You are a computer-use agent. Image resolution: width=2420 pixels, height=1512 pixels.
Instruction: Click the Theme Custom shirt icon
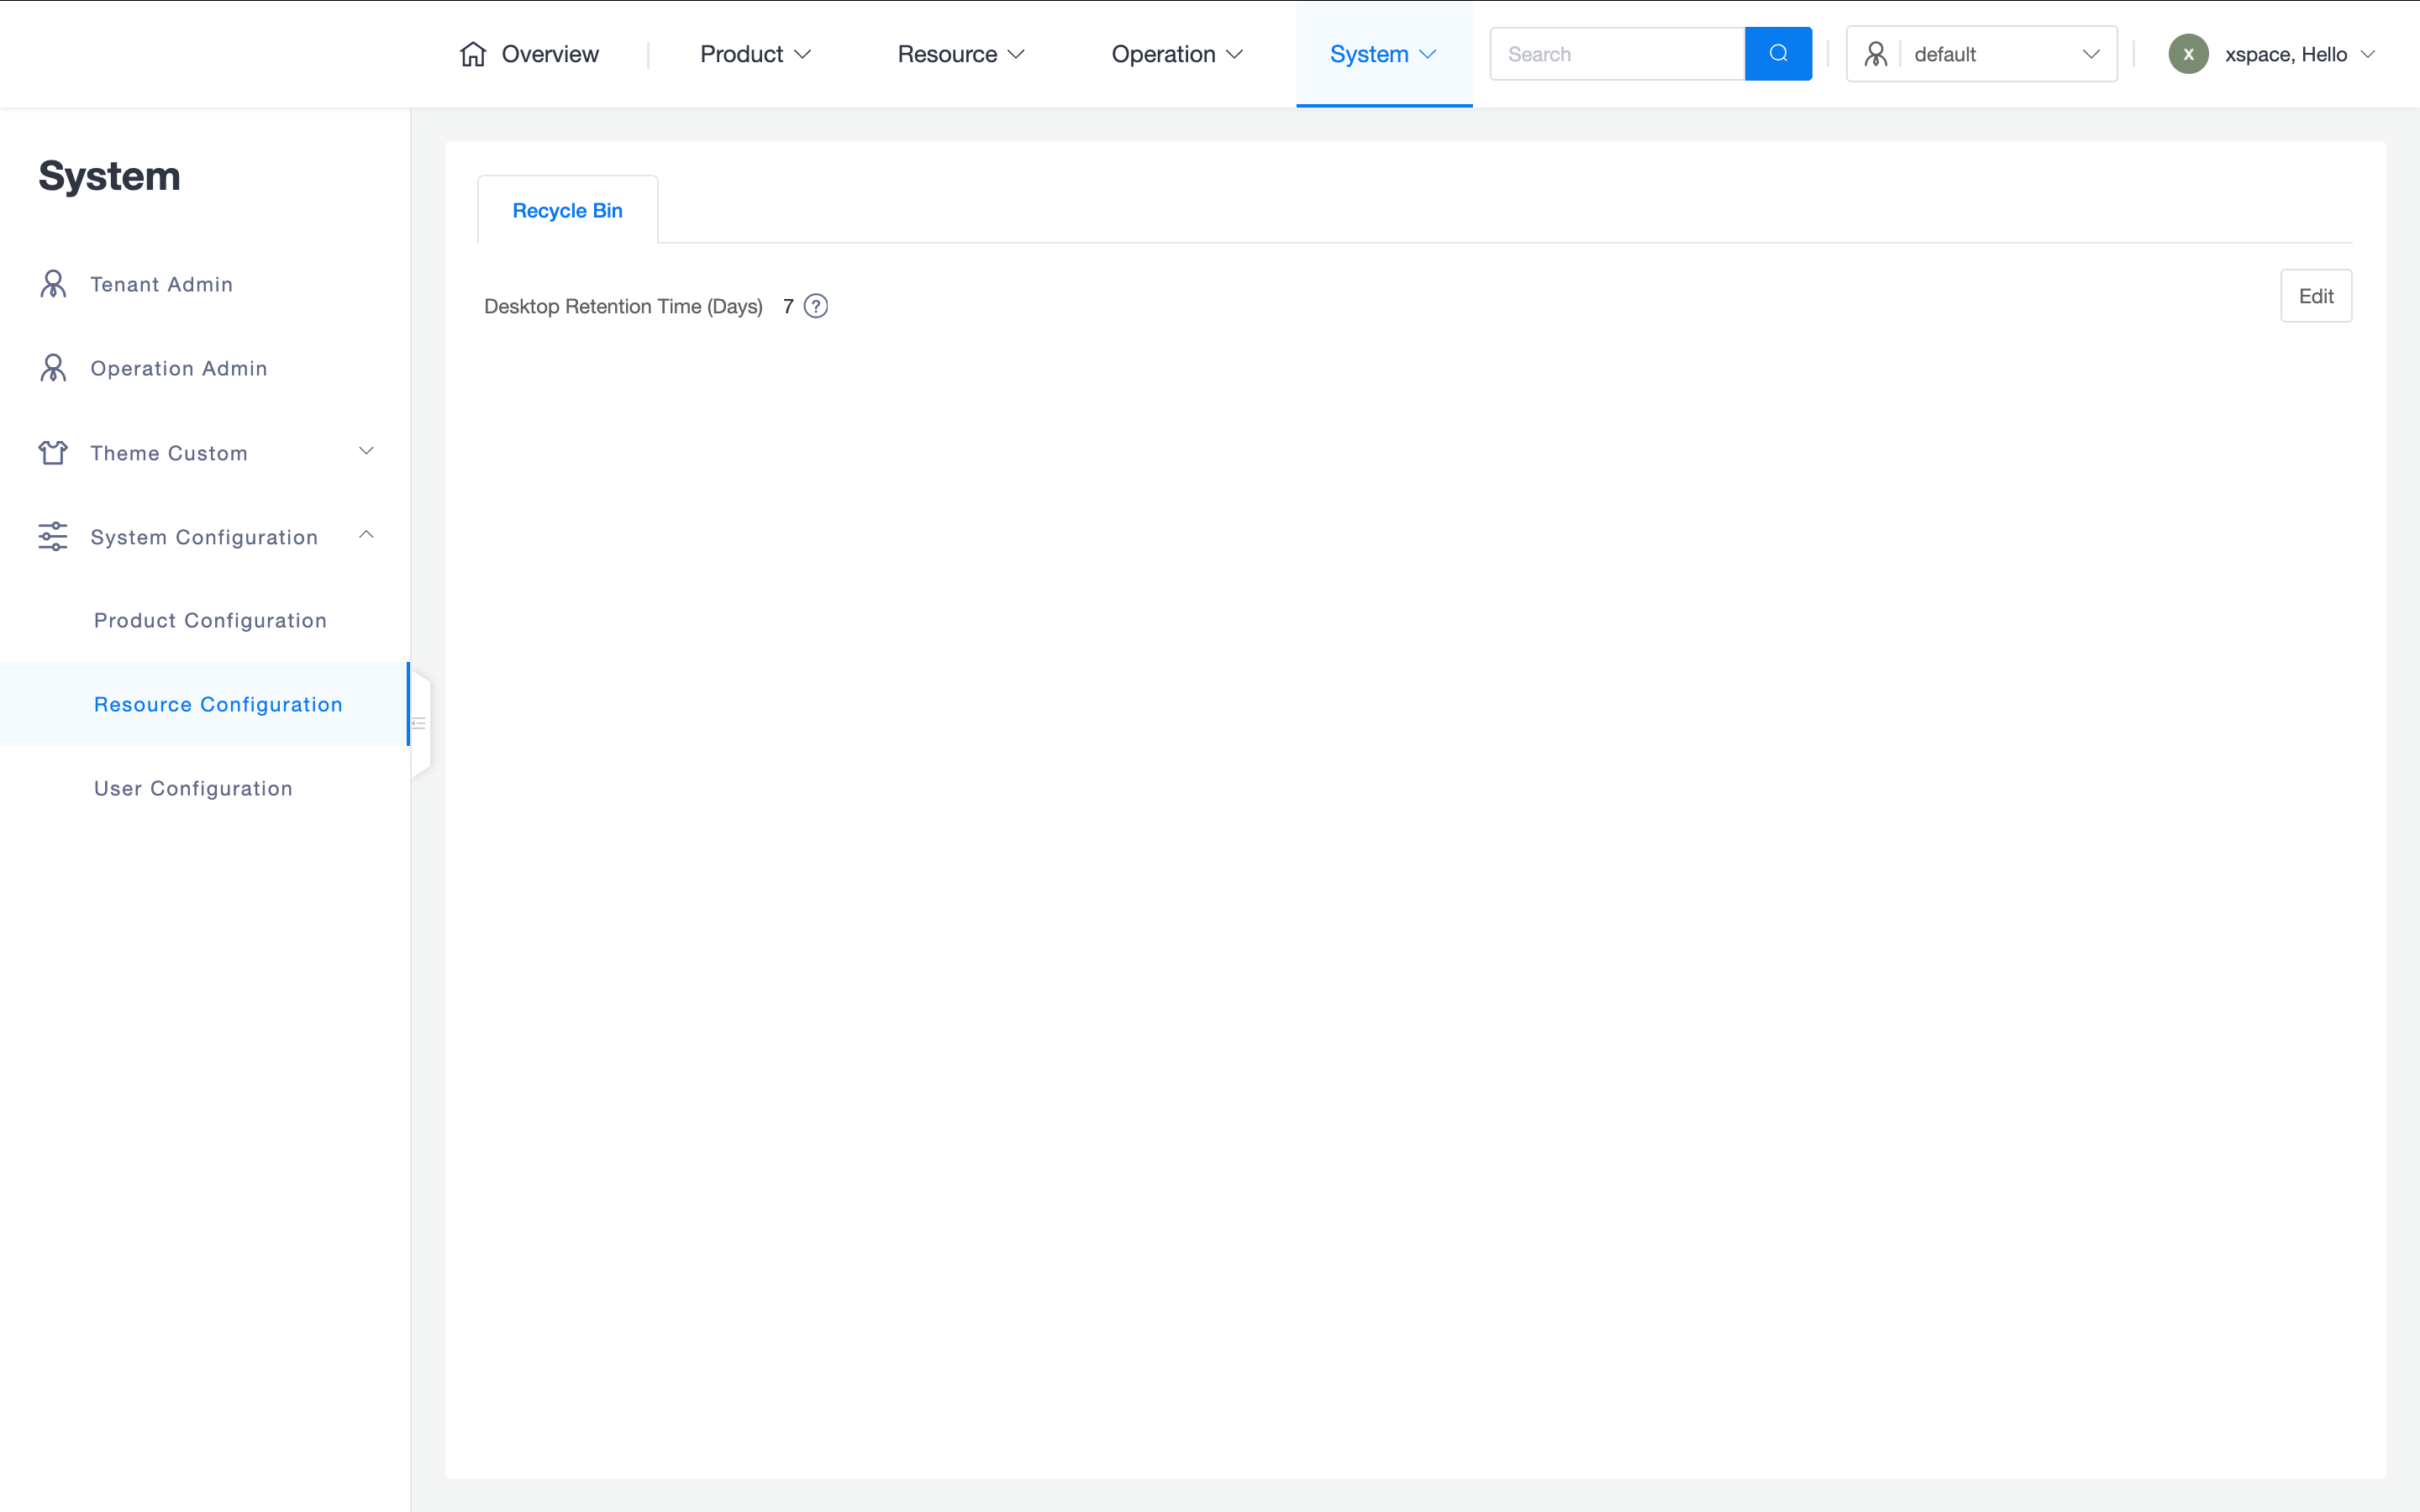(x=53, y=453)
